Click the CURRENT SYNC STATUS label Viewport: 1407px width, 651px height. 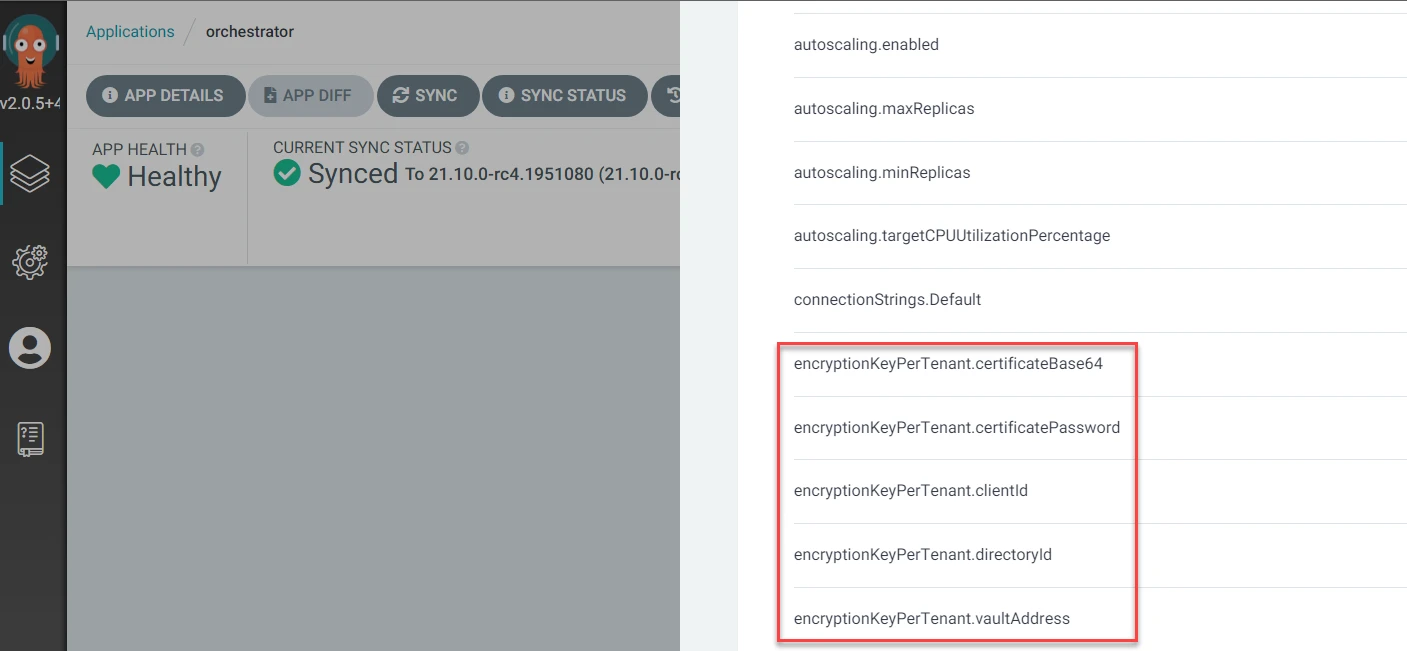click(x=362, y=148)
